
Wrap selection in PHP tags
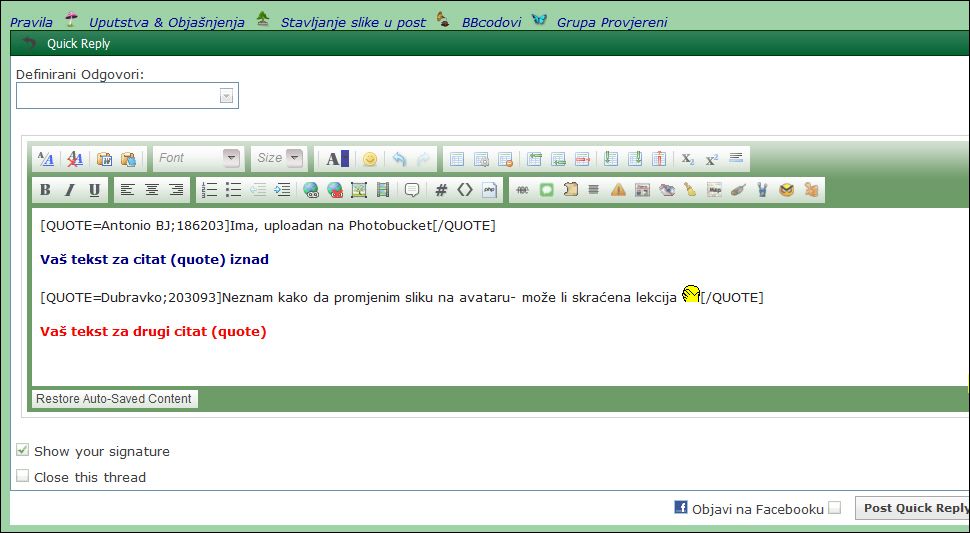click(489, 190)
